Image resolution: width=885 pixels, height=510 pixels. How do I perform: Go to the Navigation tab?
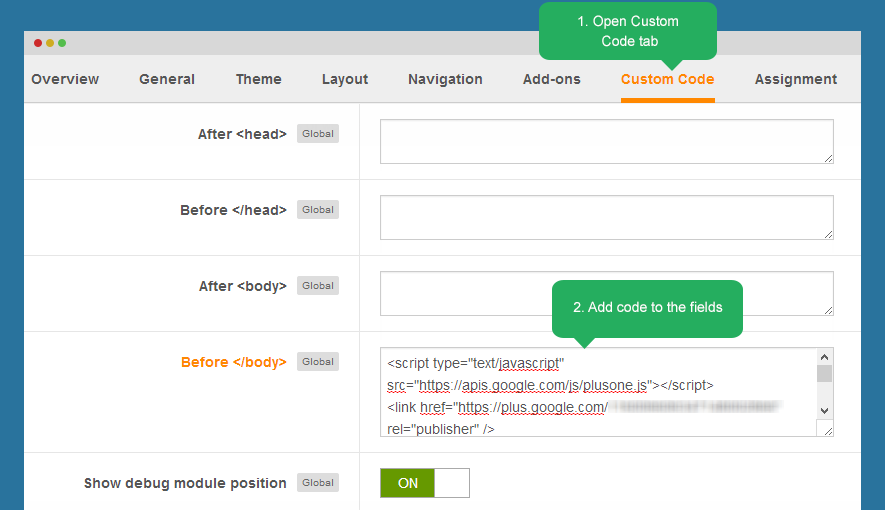[x=445, y=79]
